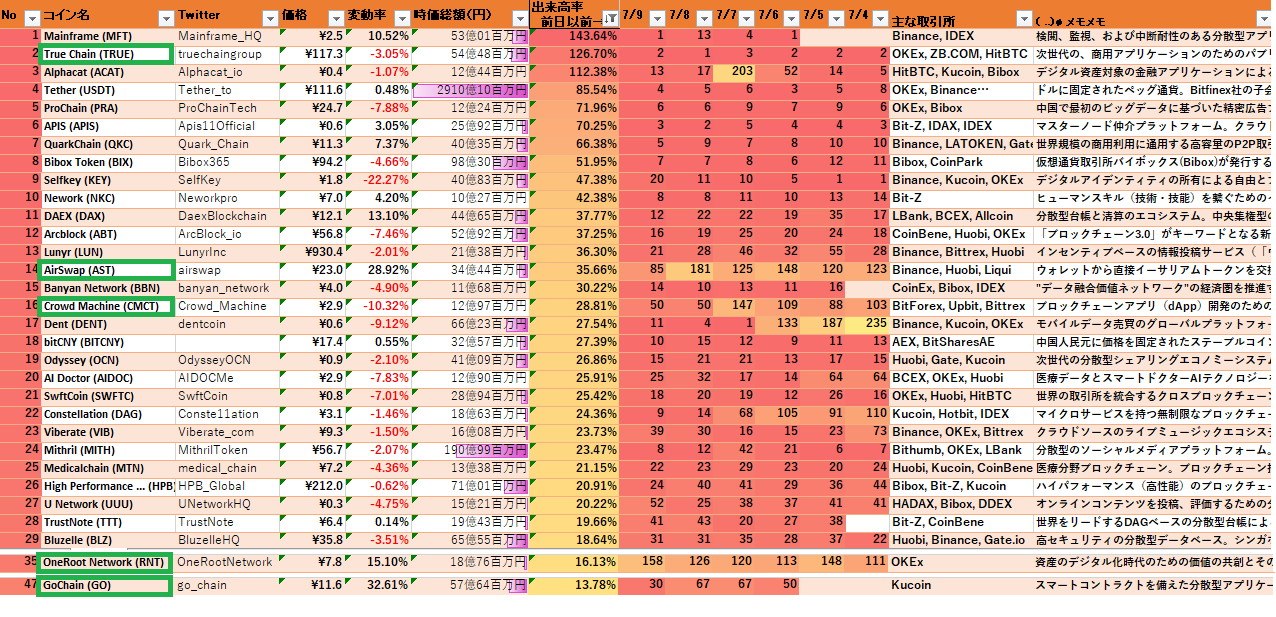Open the 主な取引所 filter arrow
This screenshot has width=1276, height=617.
click(x=1022, y=18)
